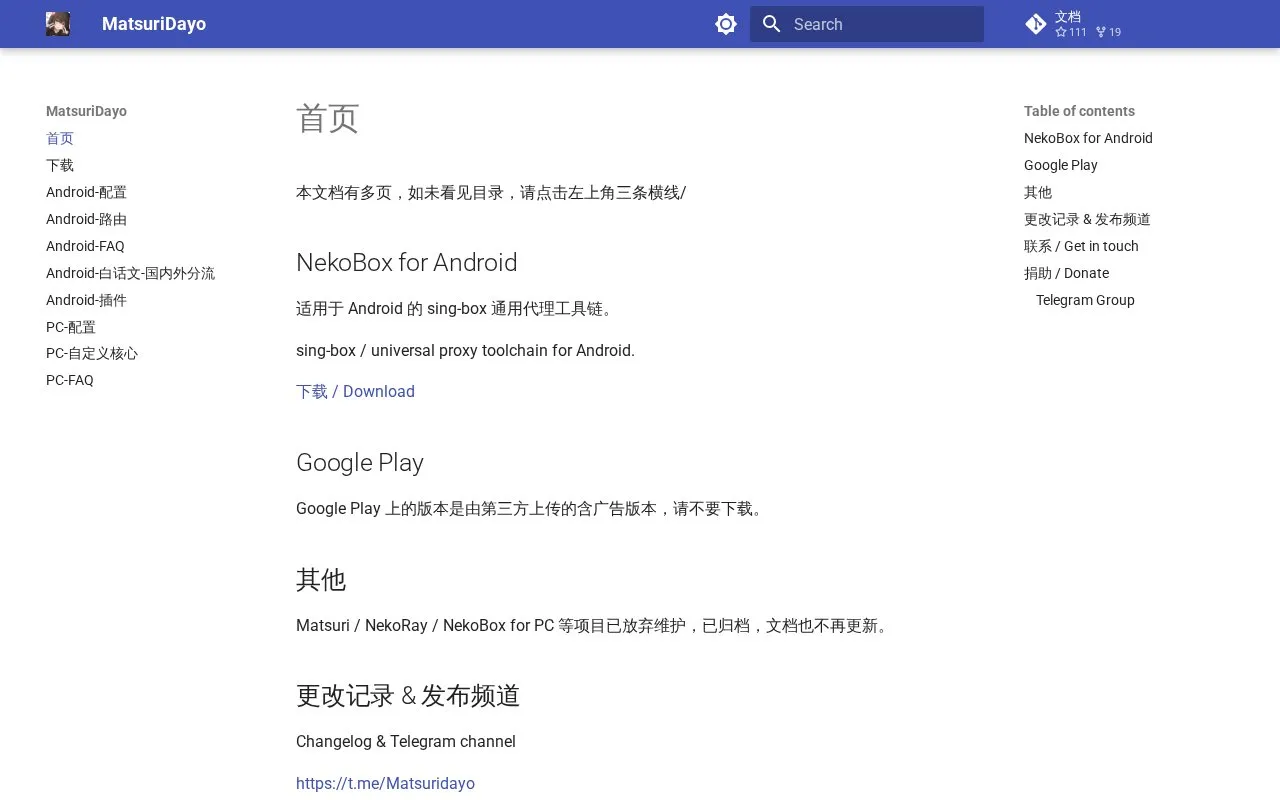
Task: Open Android-FAQ in the sidebar
Action: coord(85,246)
